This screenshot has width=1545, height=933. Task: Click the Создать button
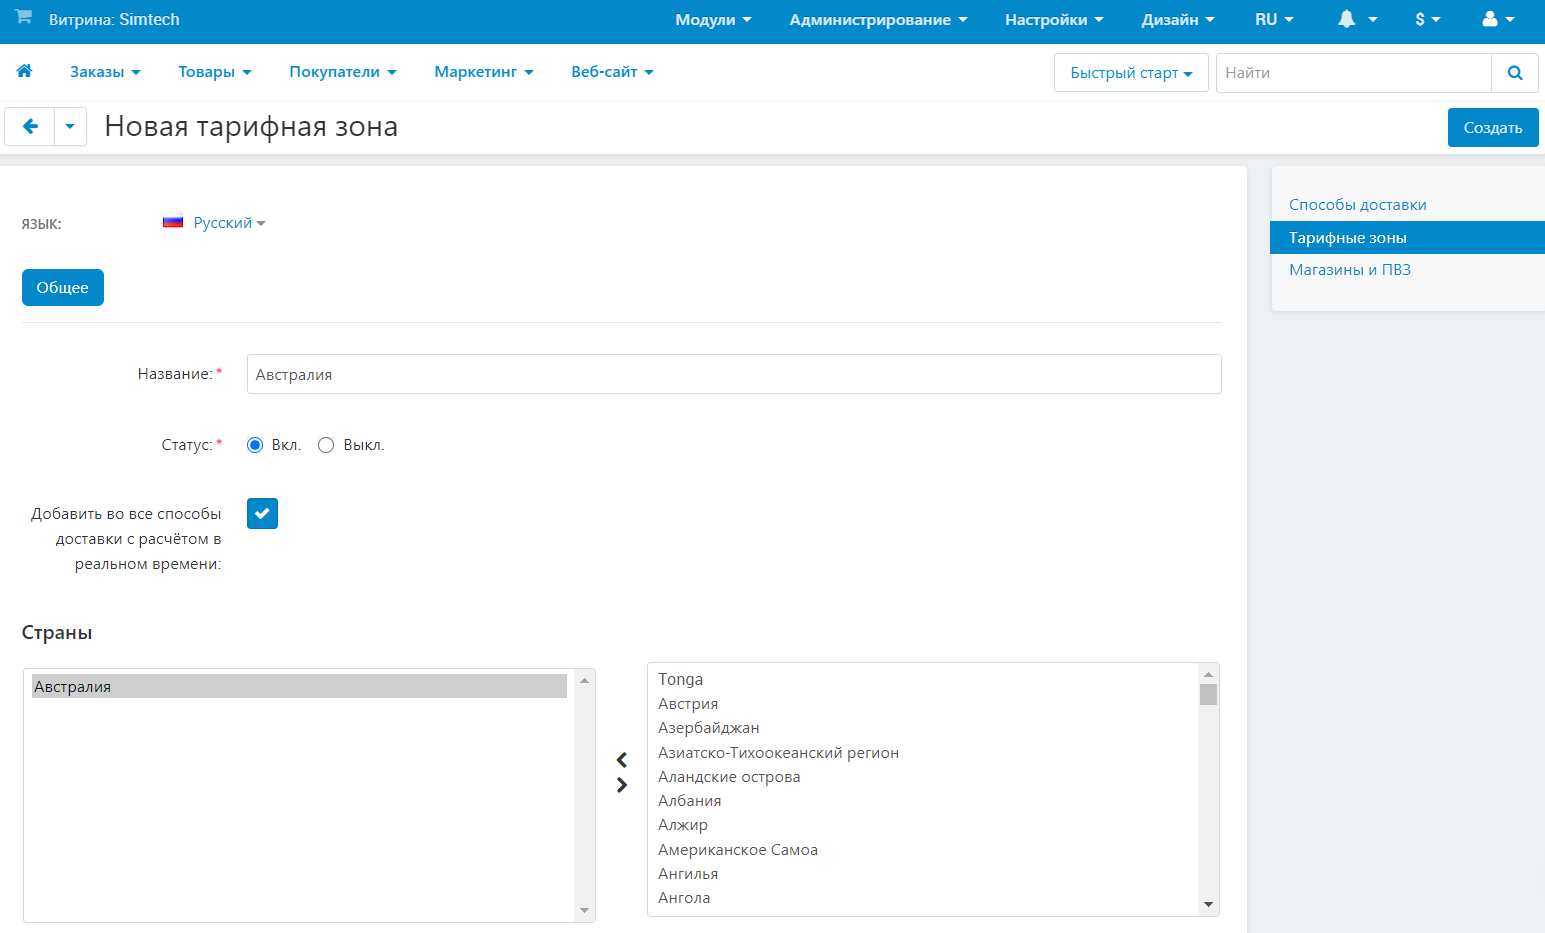(1492, 128)
